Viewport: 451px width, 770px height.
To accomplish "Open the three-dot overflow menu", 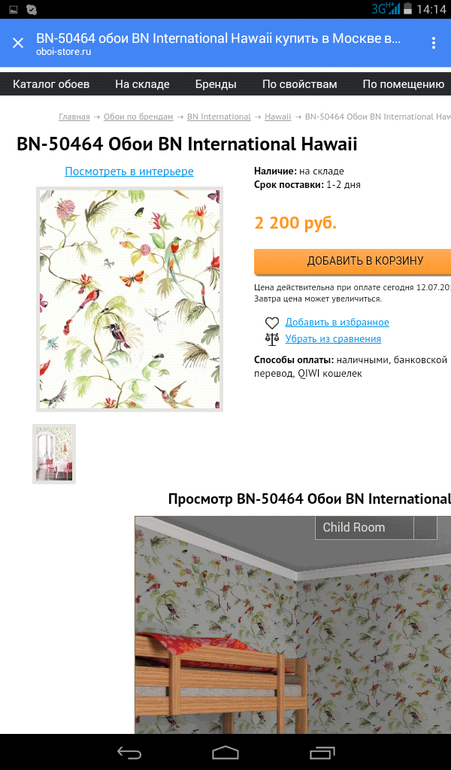I will click(433, 43).
